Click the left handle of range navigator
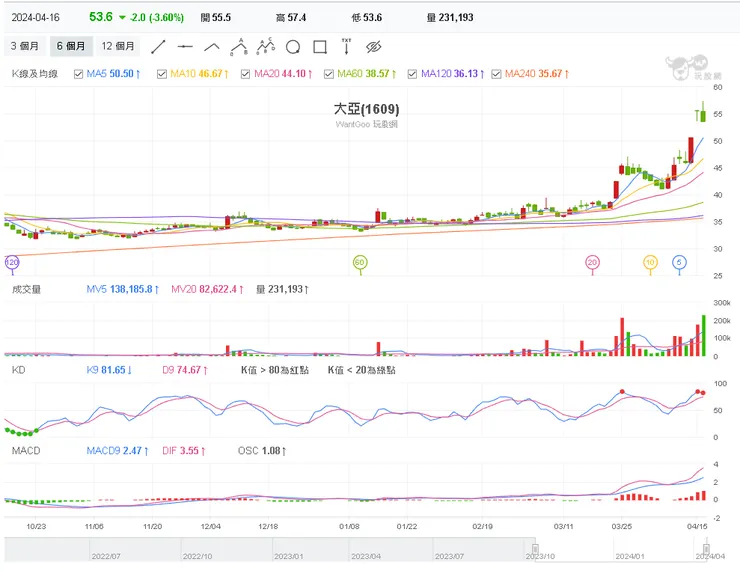 click(535, 549)
